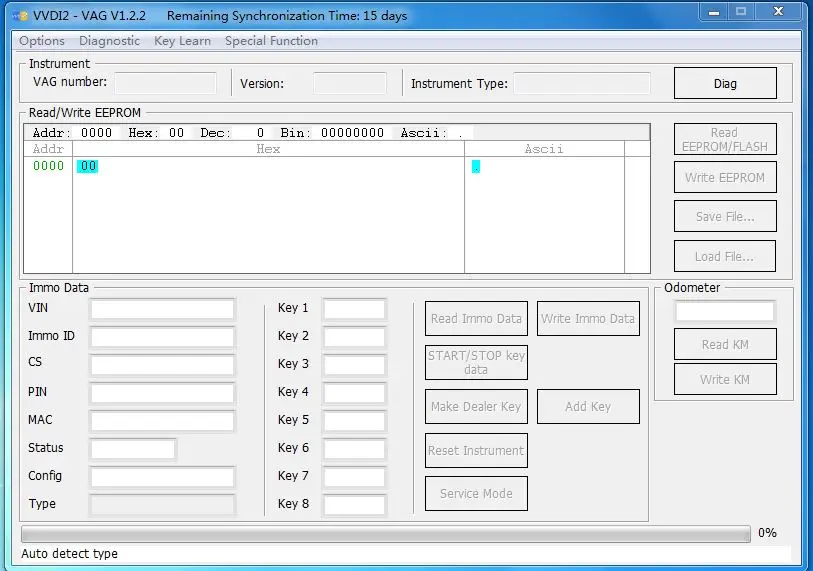Minimize the VVDI2 window

coord(714,12)
